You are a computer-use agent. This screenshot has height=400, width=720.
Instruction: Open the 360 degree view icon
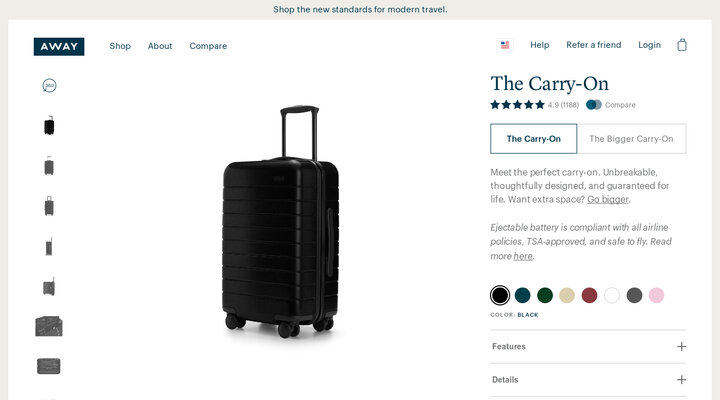point(49,86)
